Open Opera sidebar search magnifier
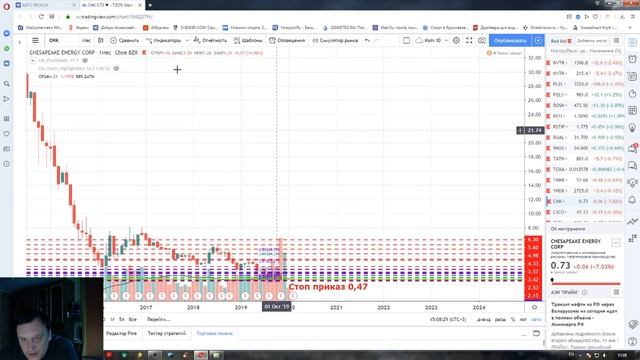This screenshot has height=360, width=640. 7,83
